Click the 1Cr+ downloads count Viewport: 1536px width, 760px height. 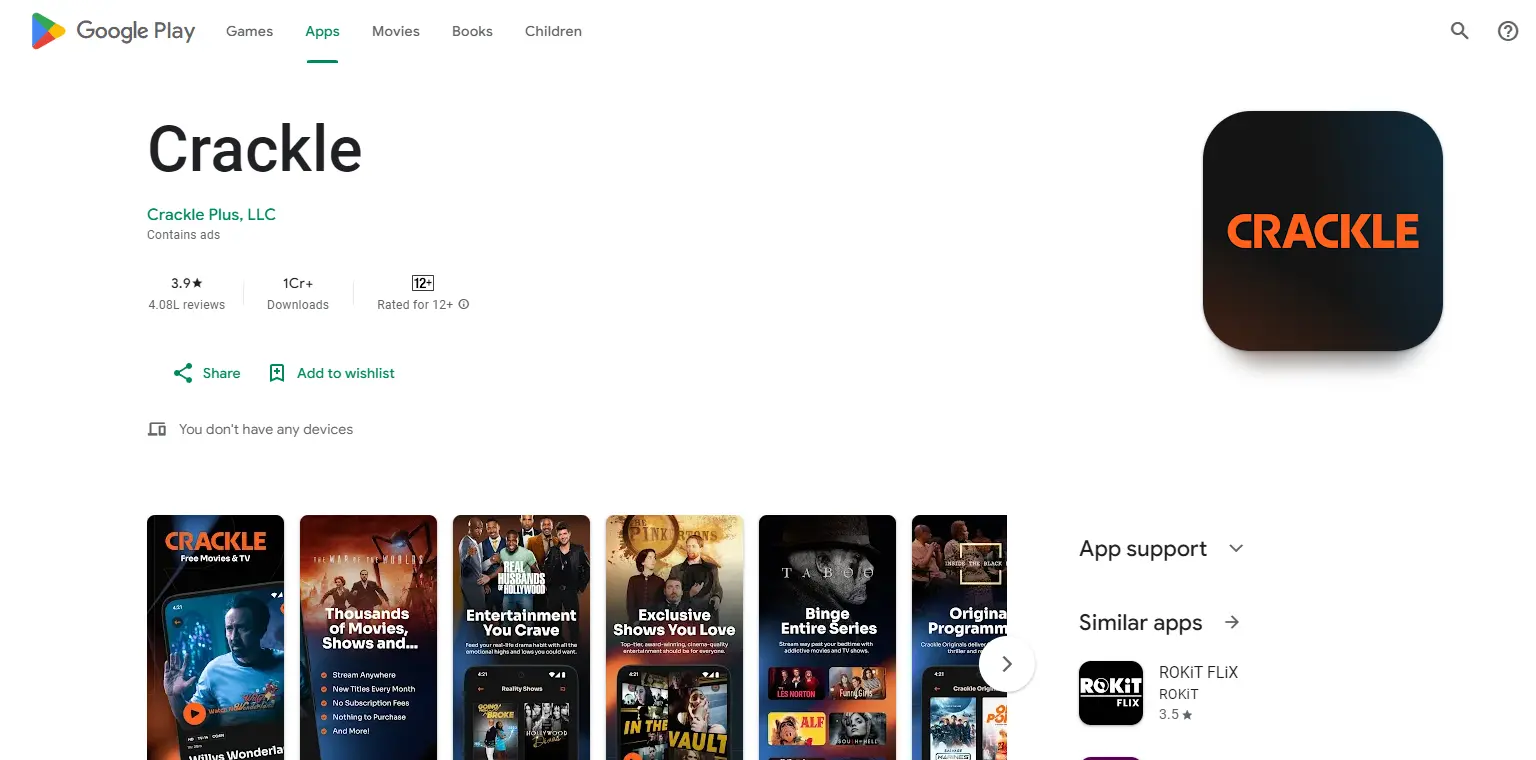(298, 283)
